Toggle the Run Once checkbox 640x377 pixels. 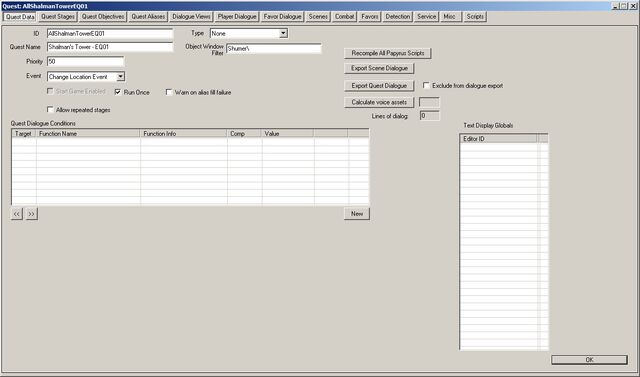pos(118,92)
